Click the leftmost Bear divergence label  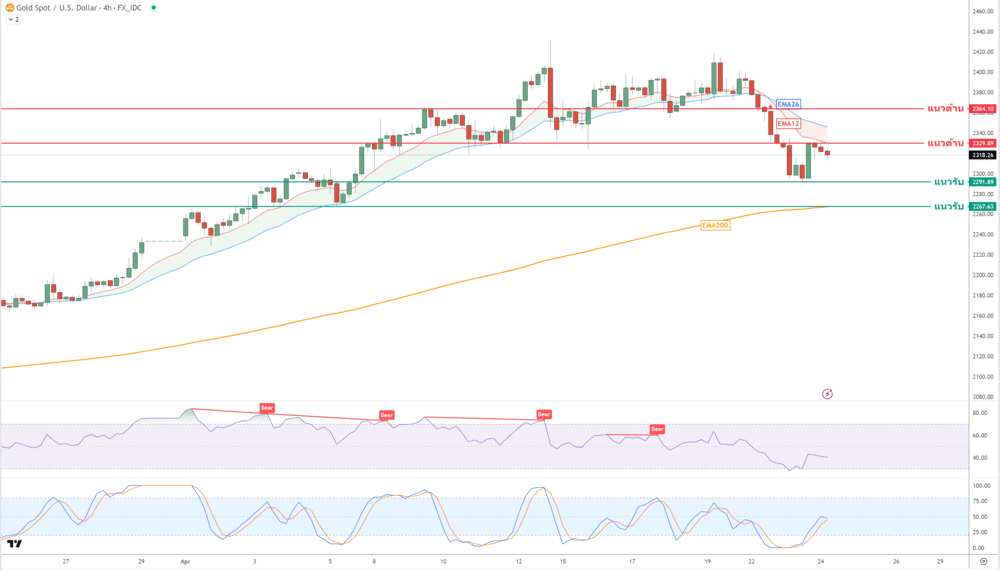click(267, 408)
